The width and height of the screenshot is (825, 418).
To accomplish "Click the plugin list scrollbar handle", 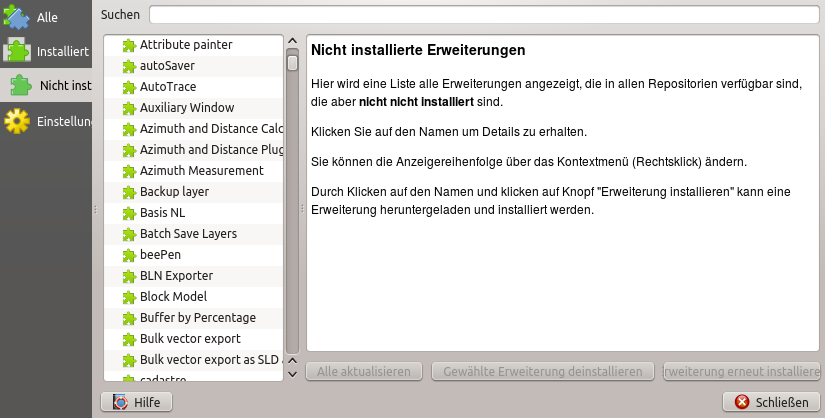I will (292, 62).
